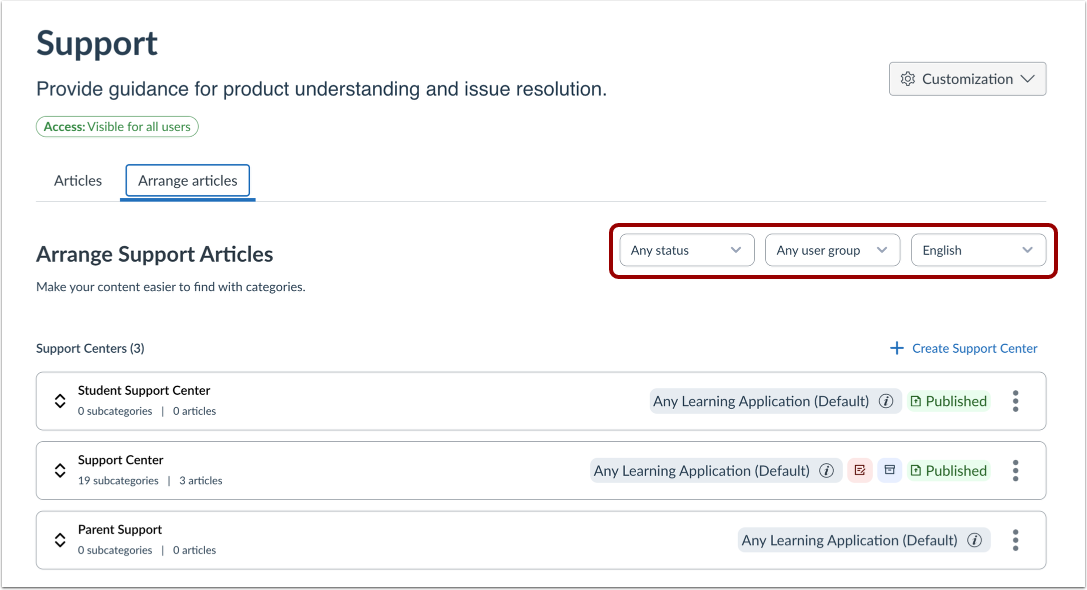1087x590 pixels.
Task: Open the Any user group dropdown
Action: pyautogui.click(x=832, y=250)
